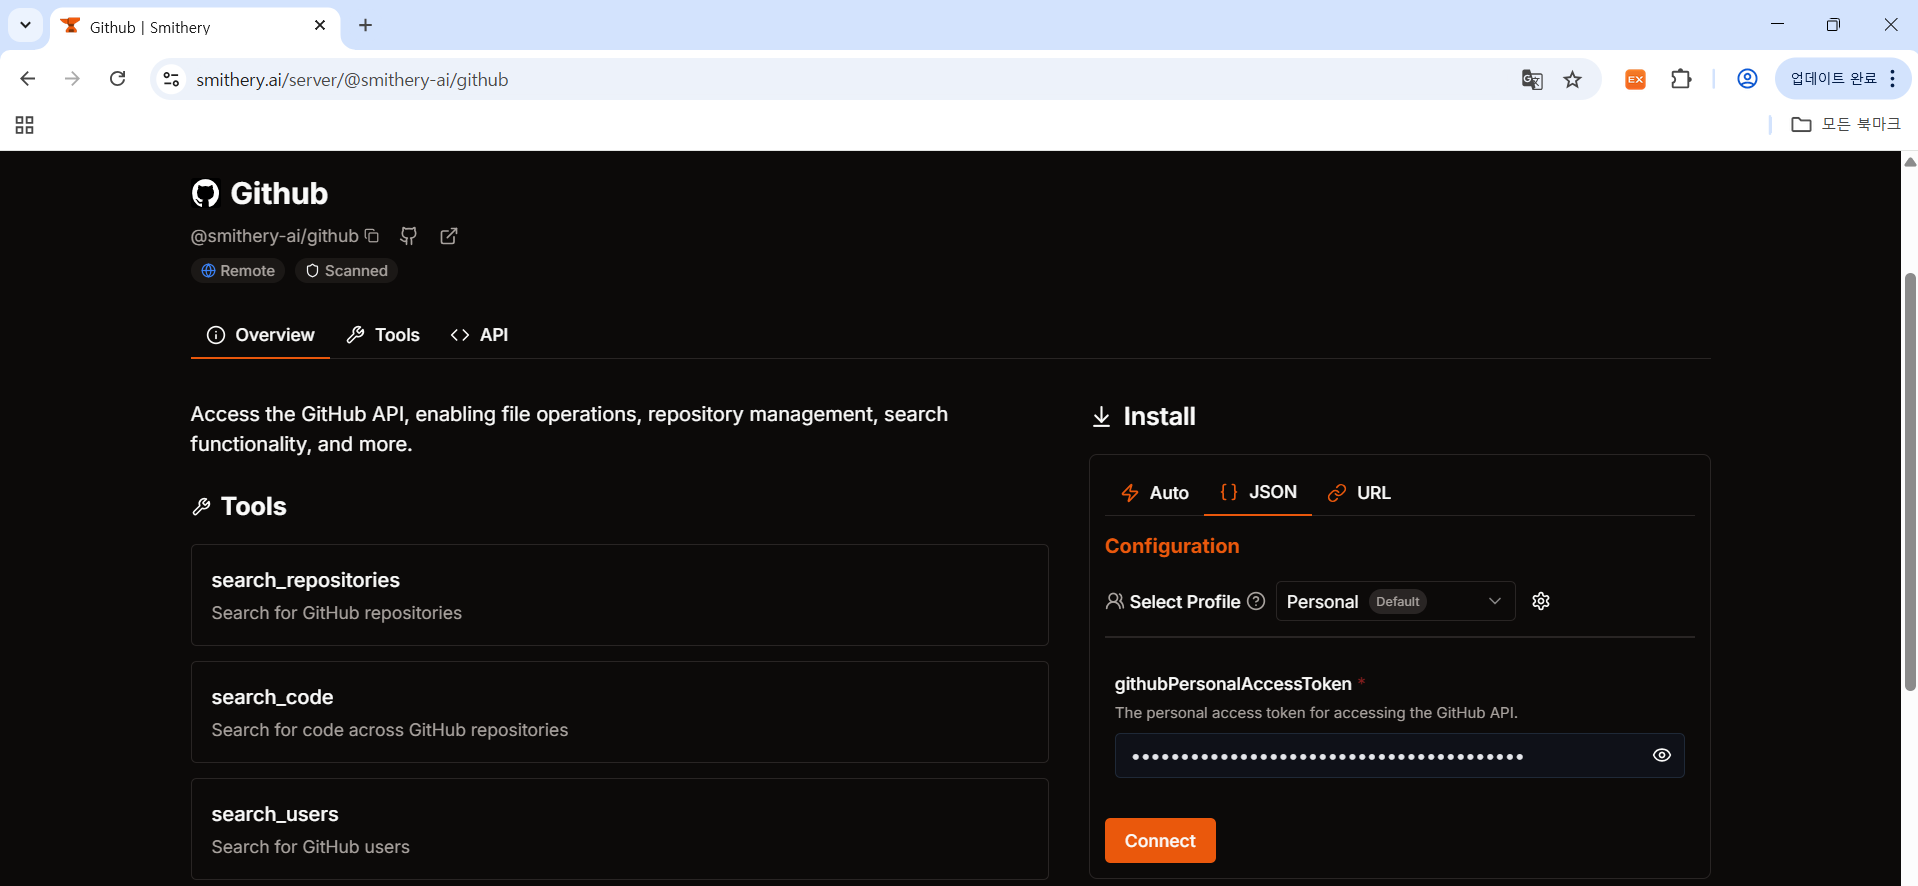Reveal the token with the eye icon

[x=1661, y=756]
